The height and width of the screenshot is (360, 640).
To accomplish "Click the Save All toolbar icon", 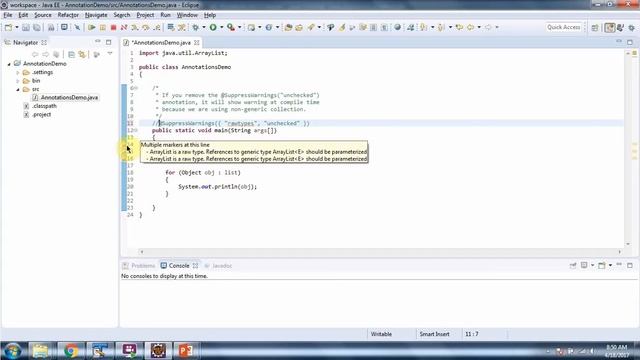I will pyautogui.click(x=37, y=27).
